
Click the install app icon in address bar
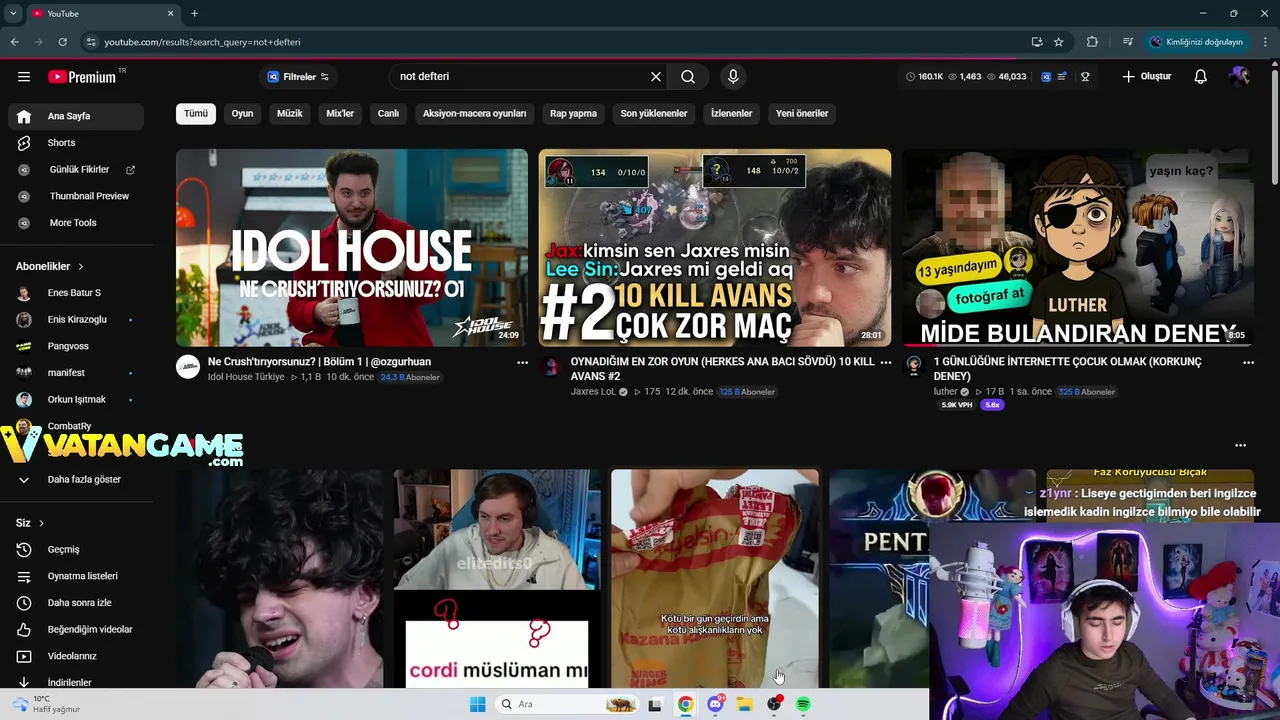[x=1037, y=42]
